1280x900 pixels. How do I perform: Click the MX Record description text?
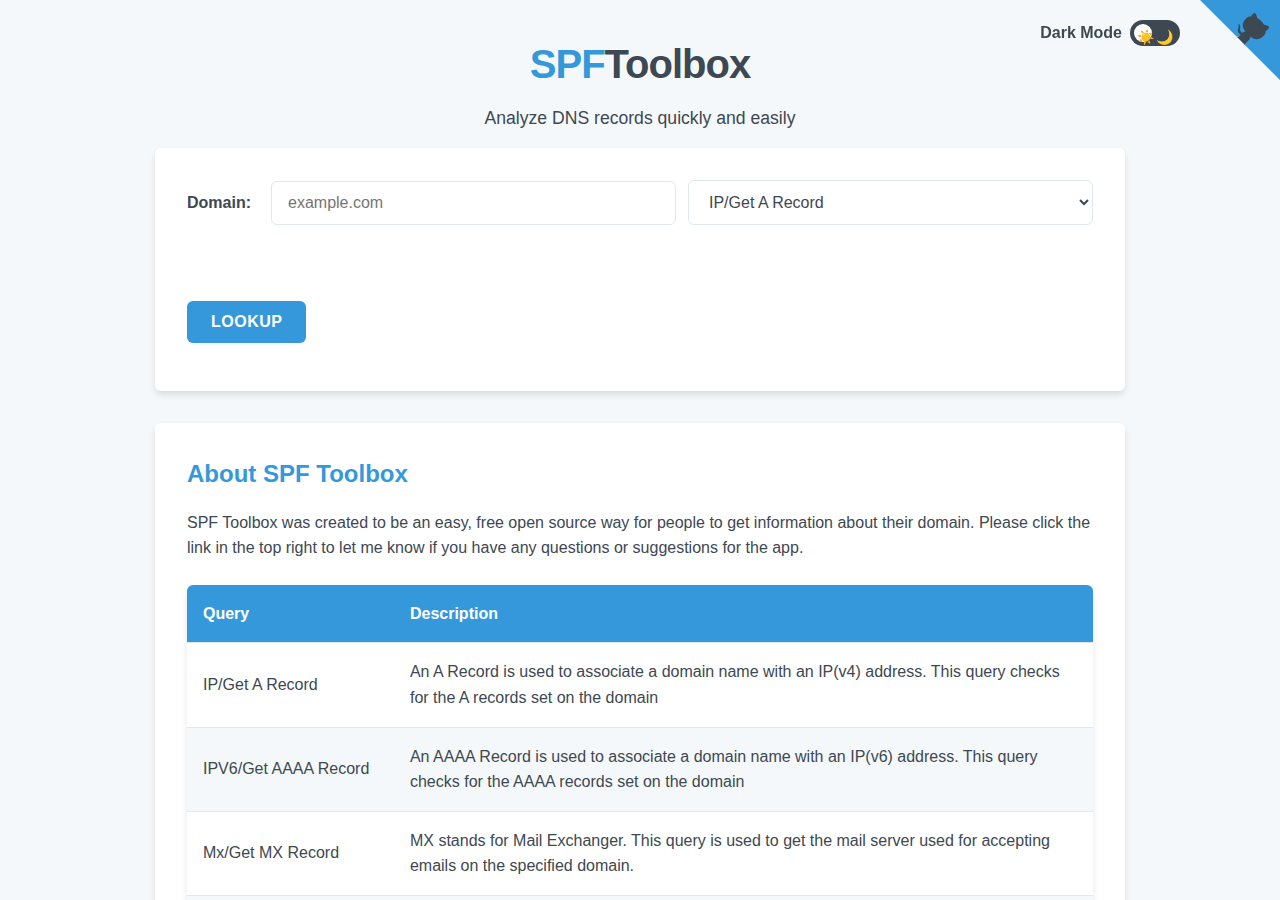[730, 852]
